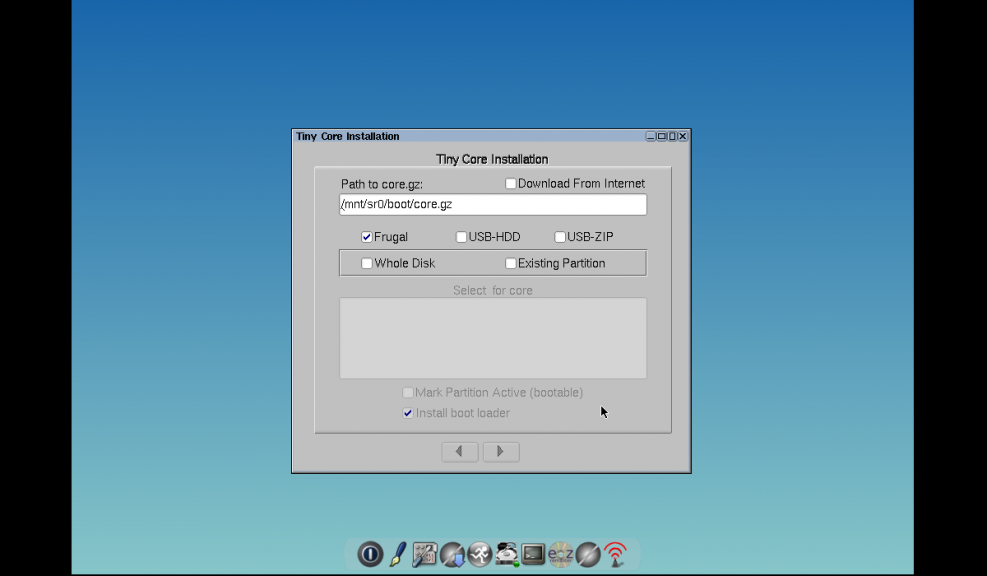Launch the aterm terminal icon
Viewport: 987px width, 576px height.
pyautogui.click(x=534, y=553)
